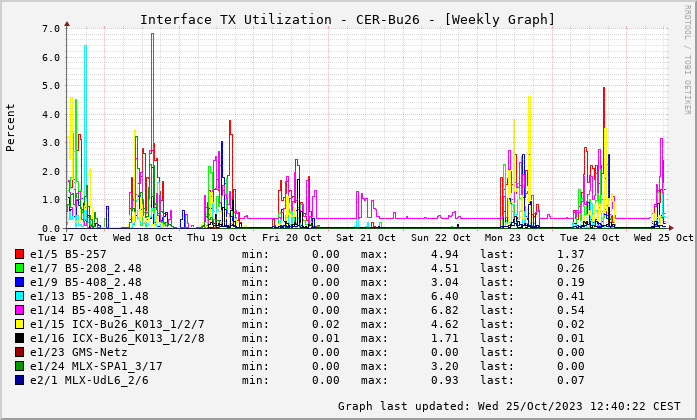The image size is (697, 420).
Task: Click the magenta e1/14 B5-408_1.48 legend swatch
Action: point(20,311)
